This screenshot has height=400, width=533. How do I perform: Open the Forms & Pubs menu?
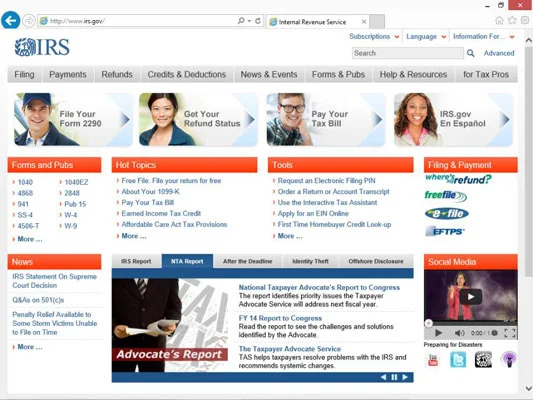(x=338, y=74)
